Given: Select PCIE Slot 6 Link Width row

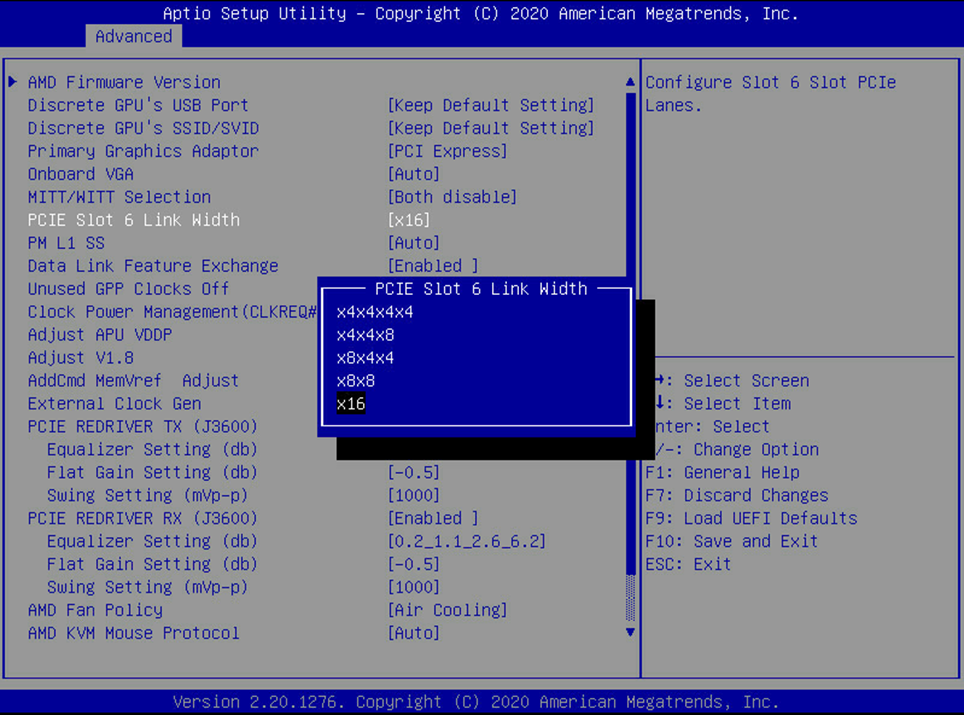Looking at the screenshot, I should click(133, 220).
